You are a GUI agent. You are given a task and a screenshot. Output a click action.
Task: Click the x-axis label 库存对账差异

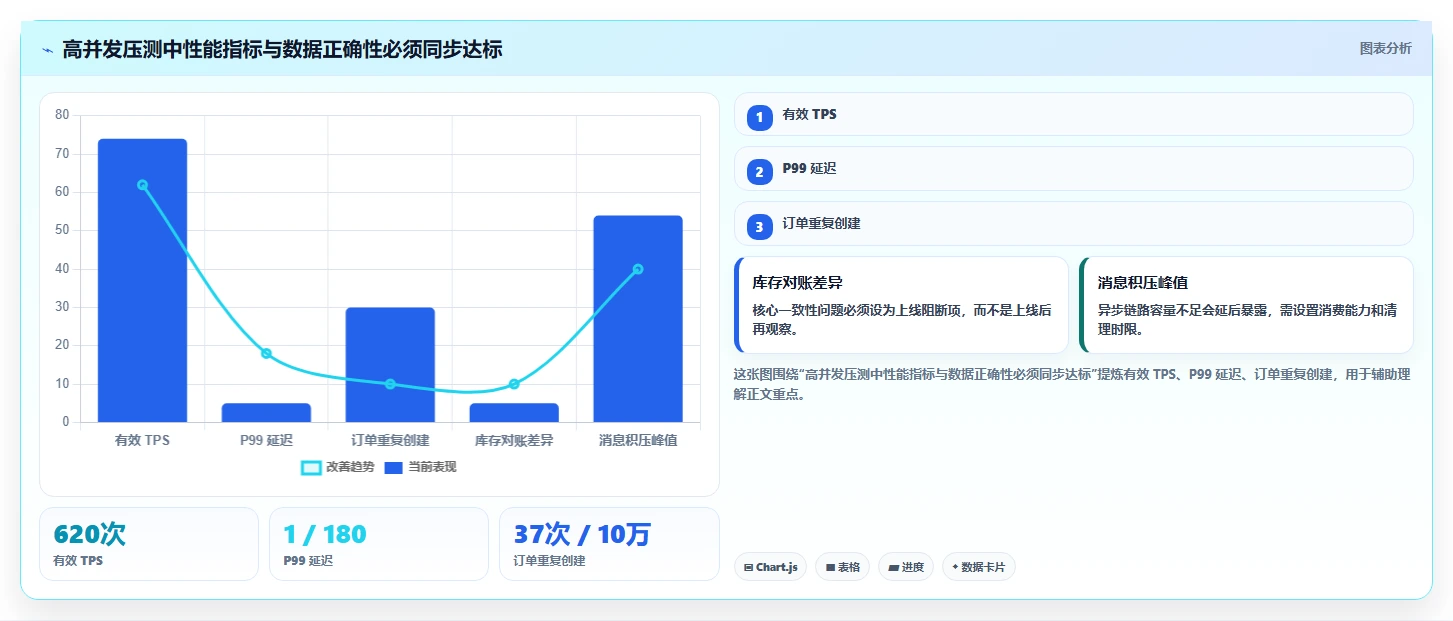[x=514, y=440]
